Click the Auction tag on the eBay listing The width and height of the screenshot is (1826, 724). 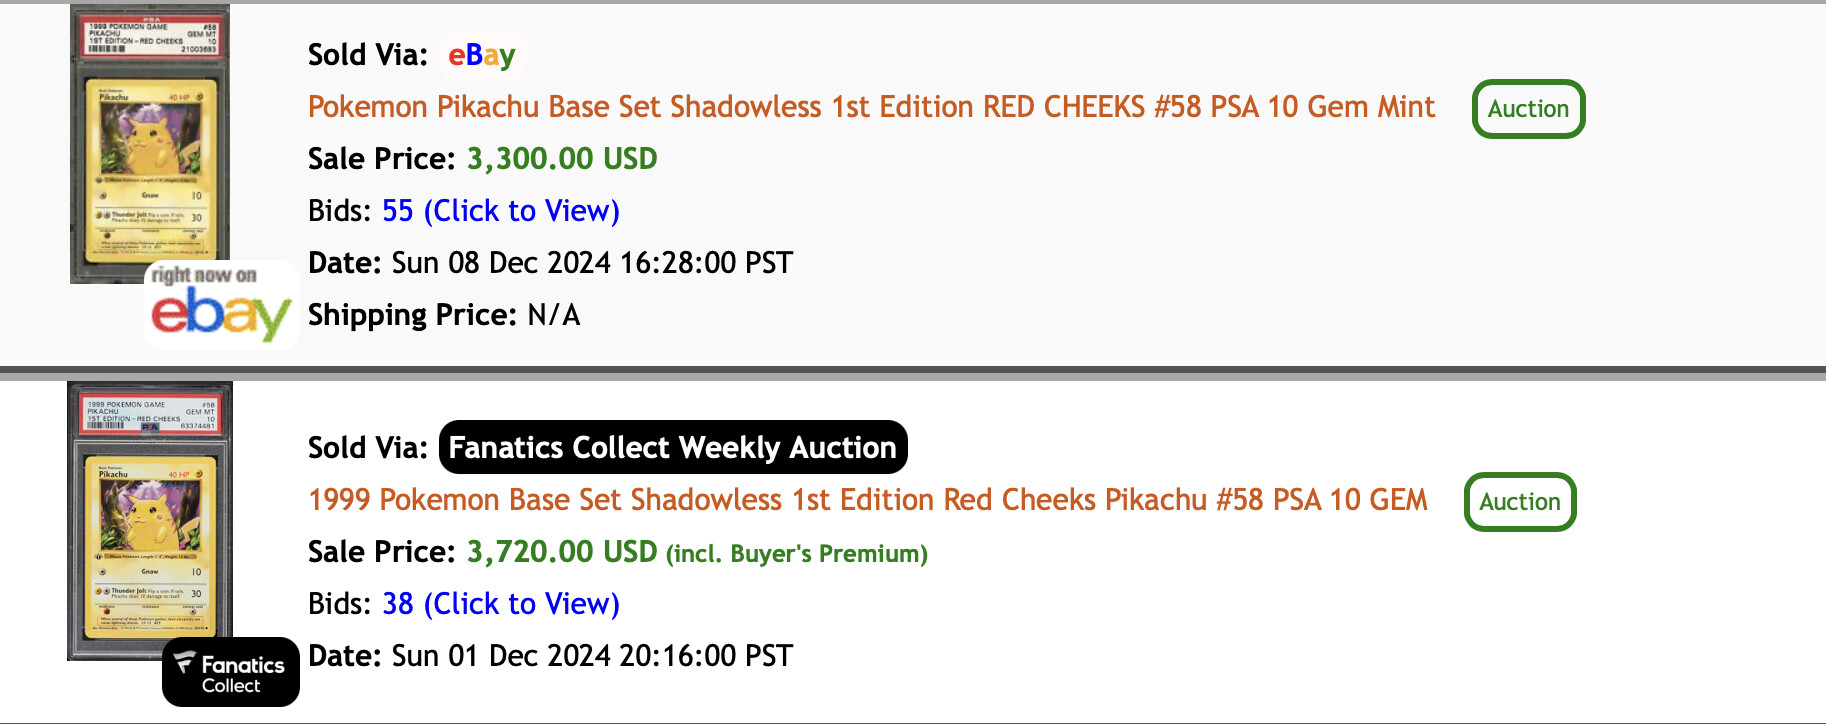click(x=1527, y=109)
